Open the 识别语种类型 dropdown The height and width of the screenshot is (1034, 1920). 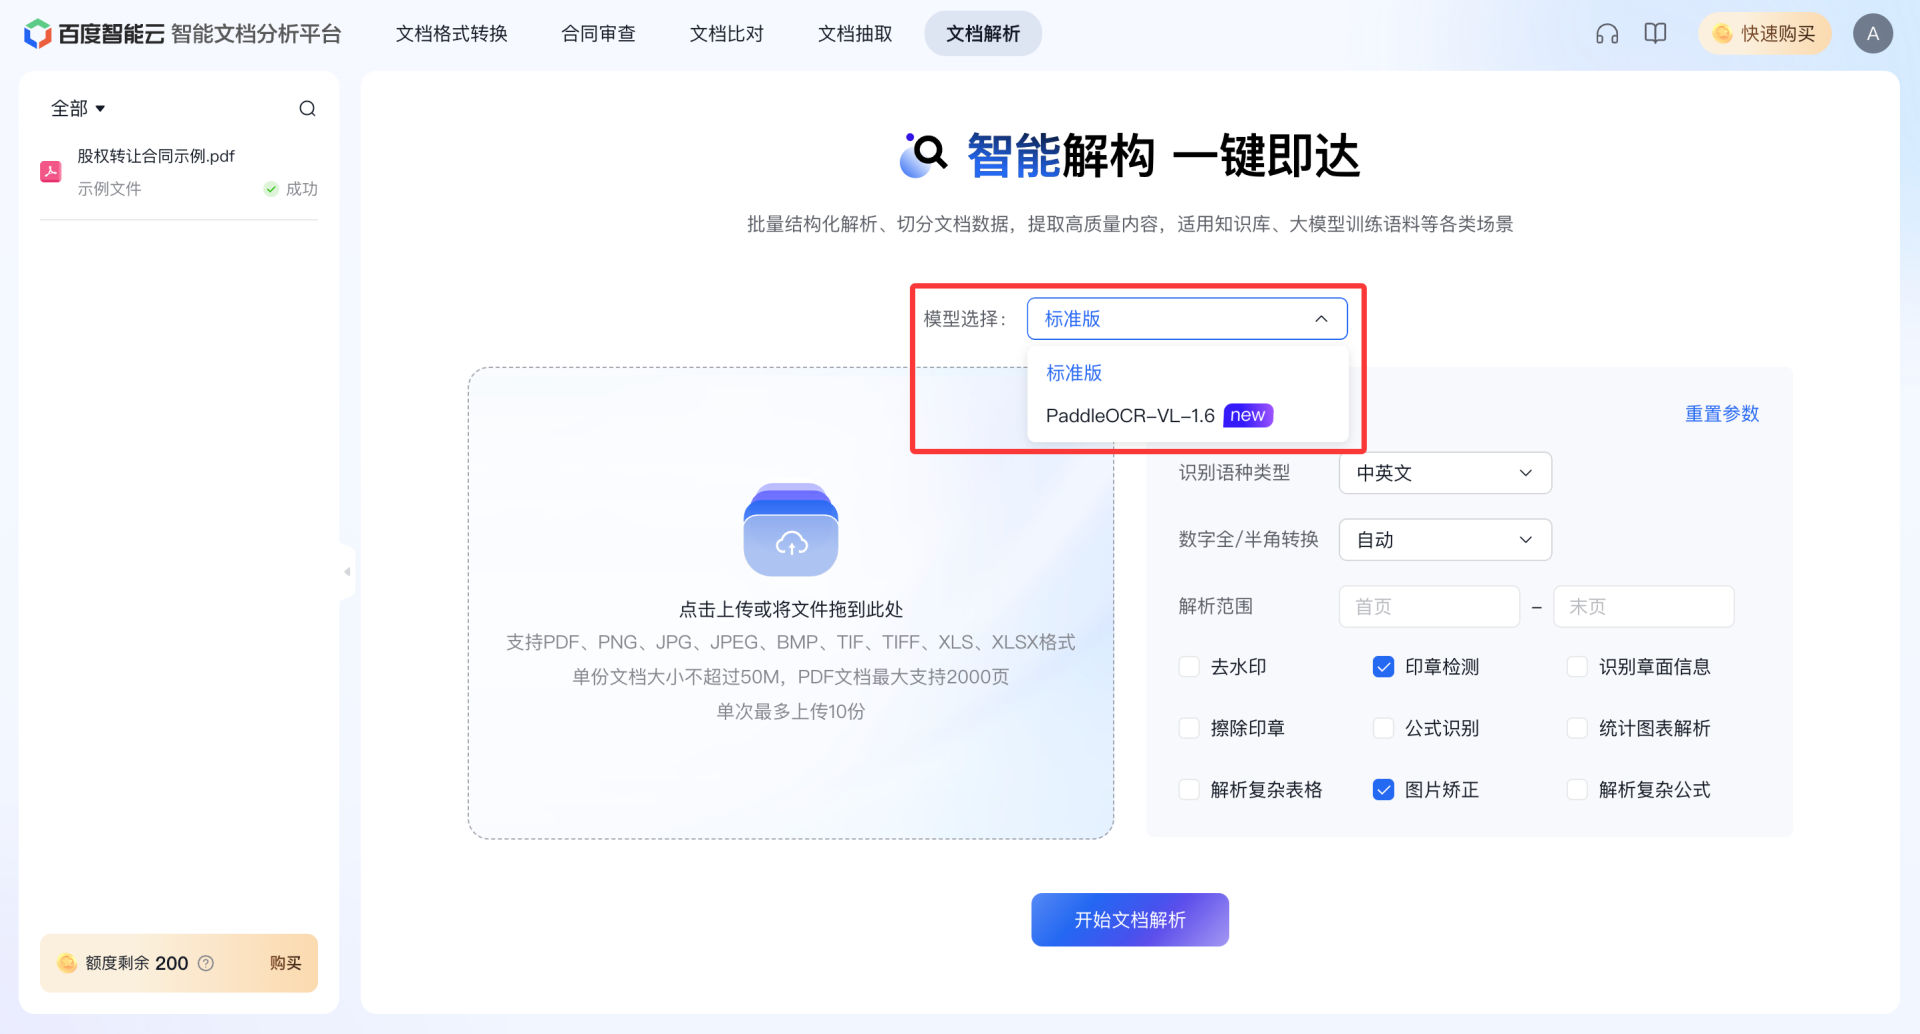1445,473
